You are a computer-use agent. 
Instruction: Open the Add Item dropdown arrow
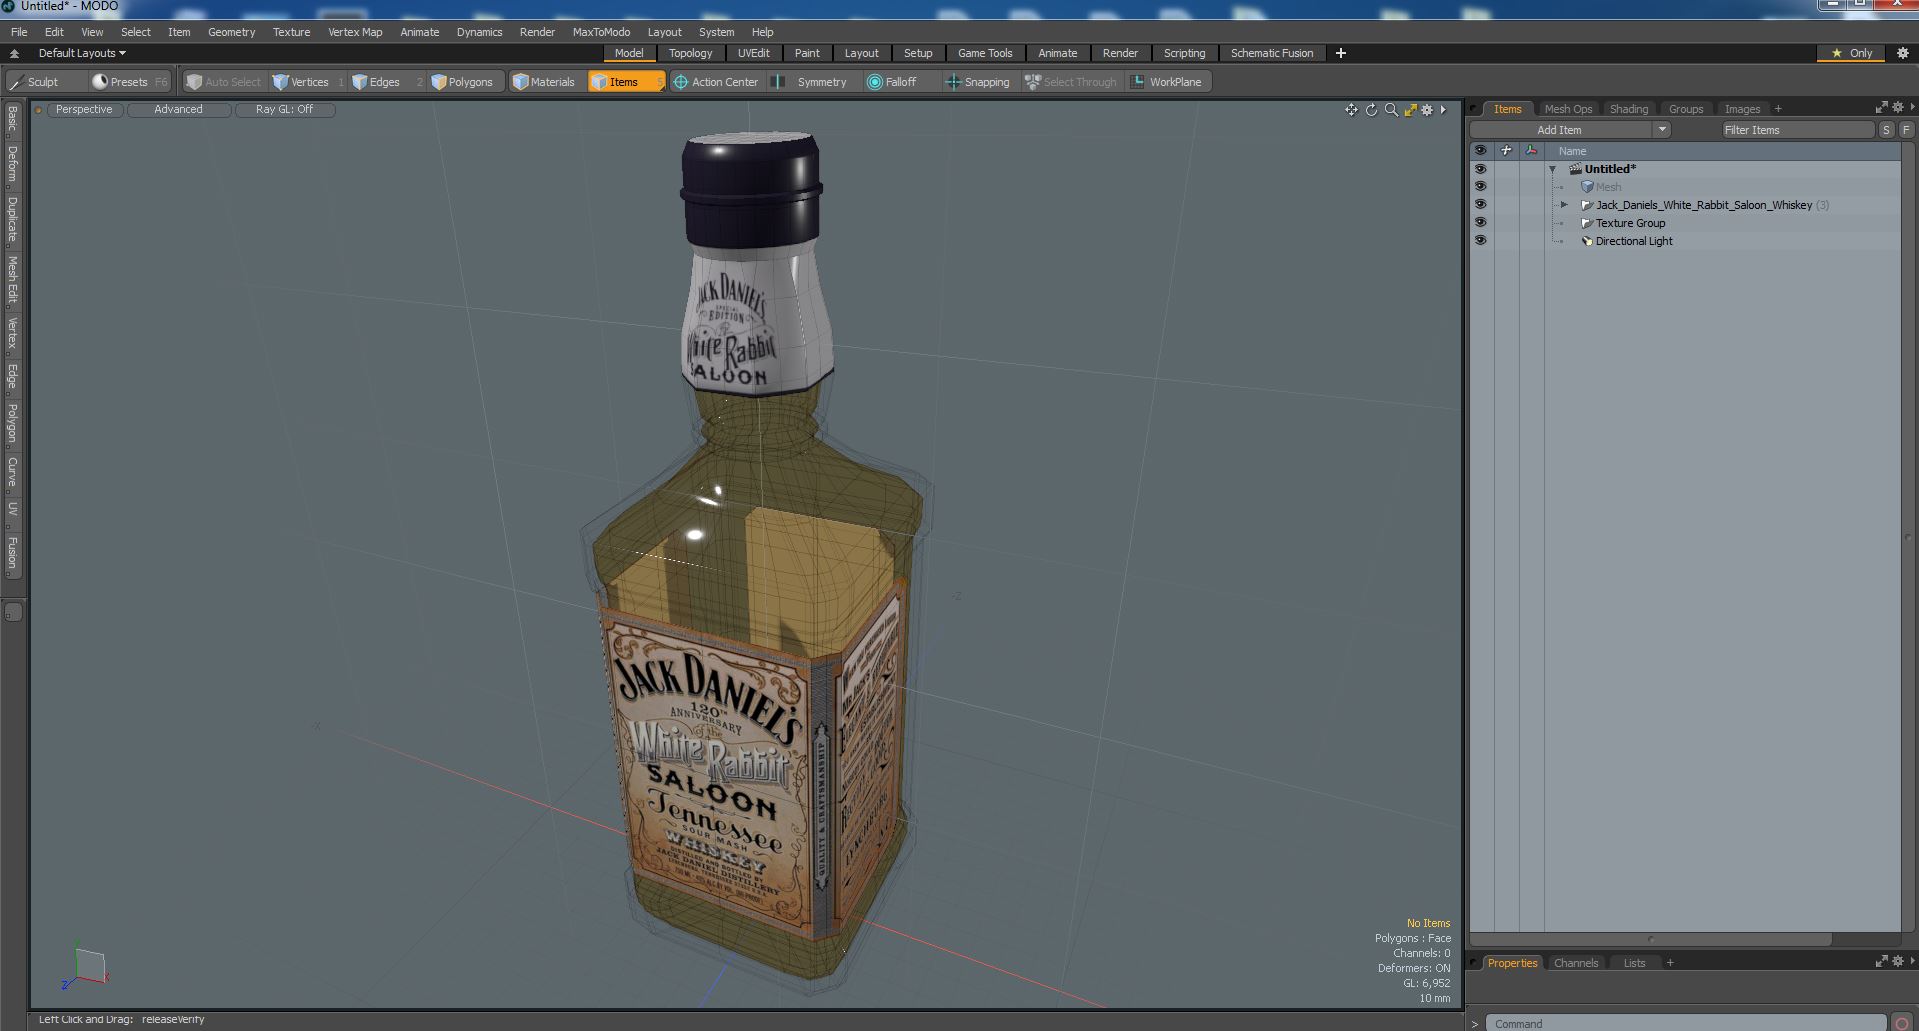click(1661, 130)
